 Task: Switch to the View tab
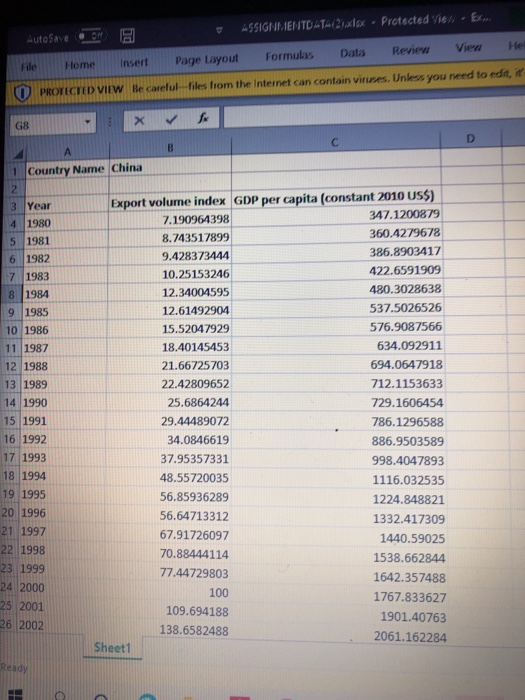468,47
